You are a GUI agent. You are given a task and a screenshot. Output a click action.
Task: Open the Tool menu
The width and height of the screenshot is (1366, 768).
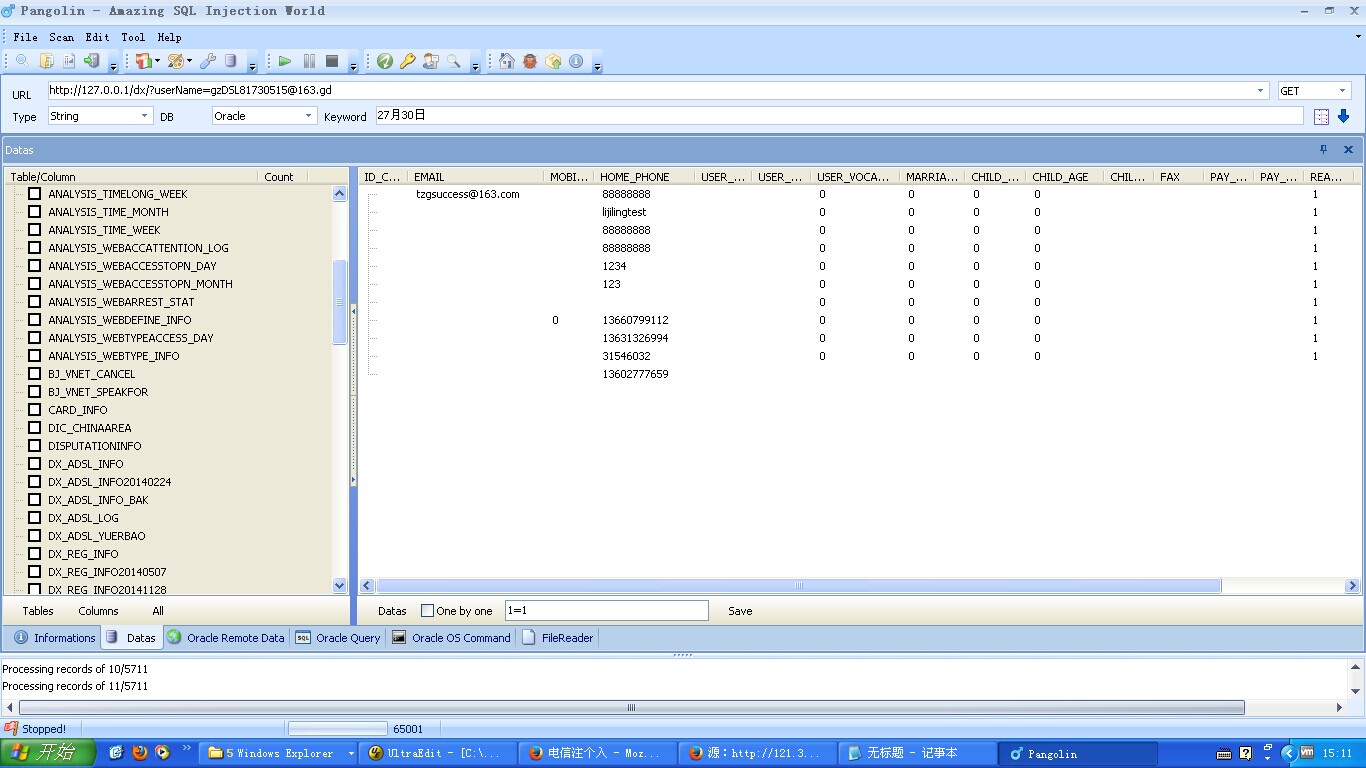(x=133, y=37)
